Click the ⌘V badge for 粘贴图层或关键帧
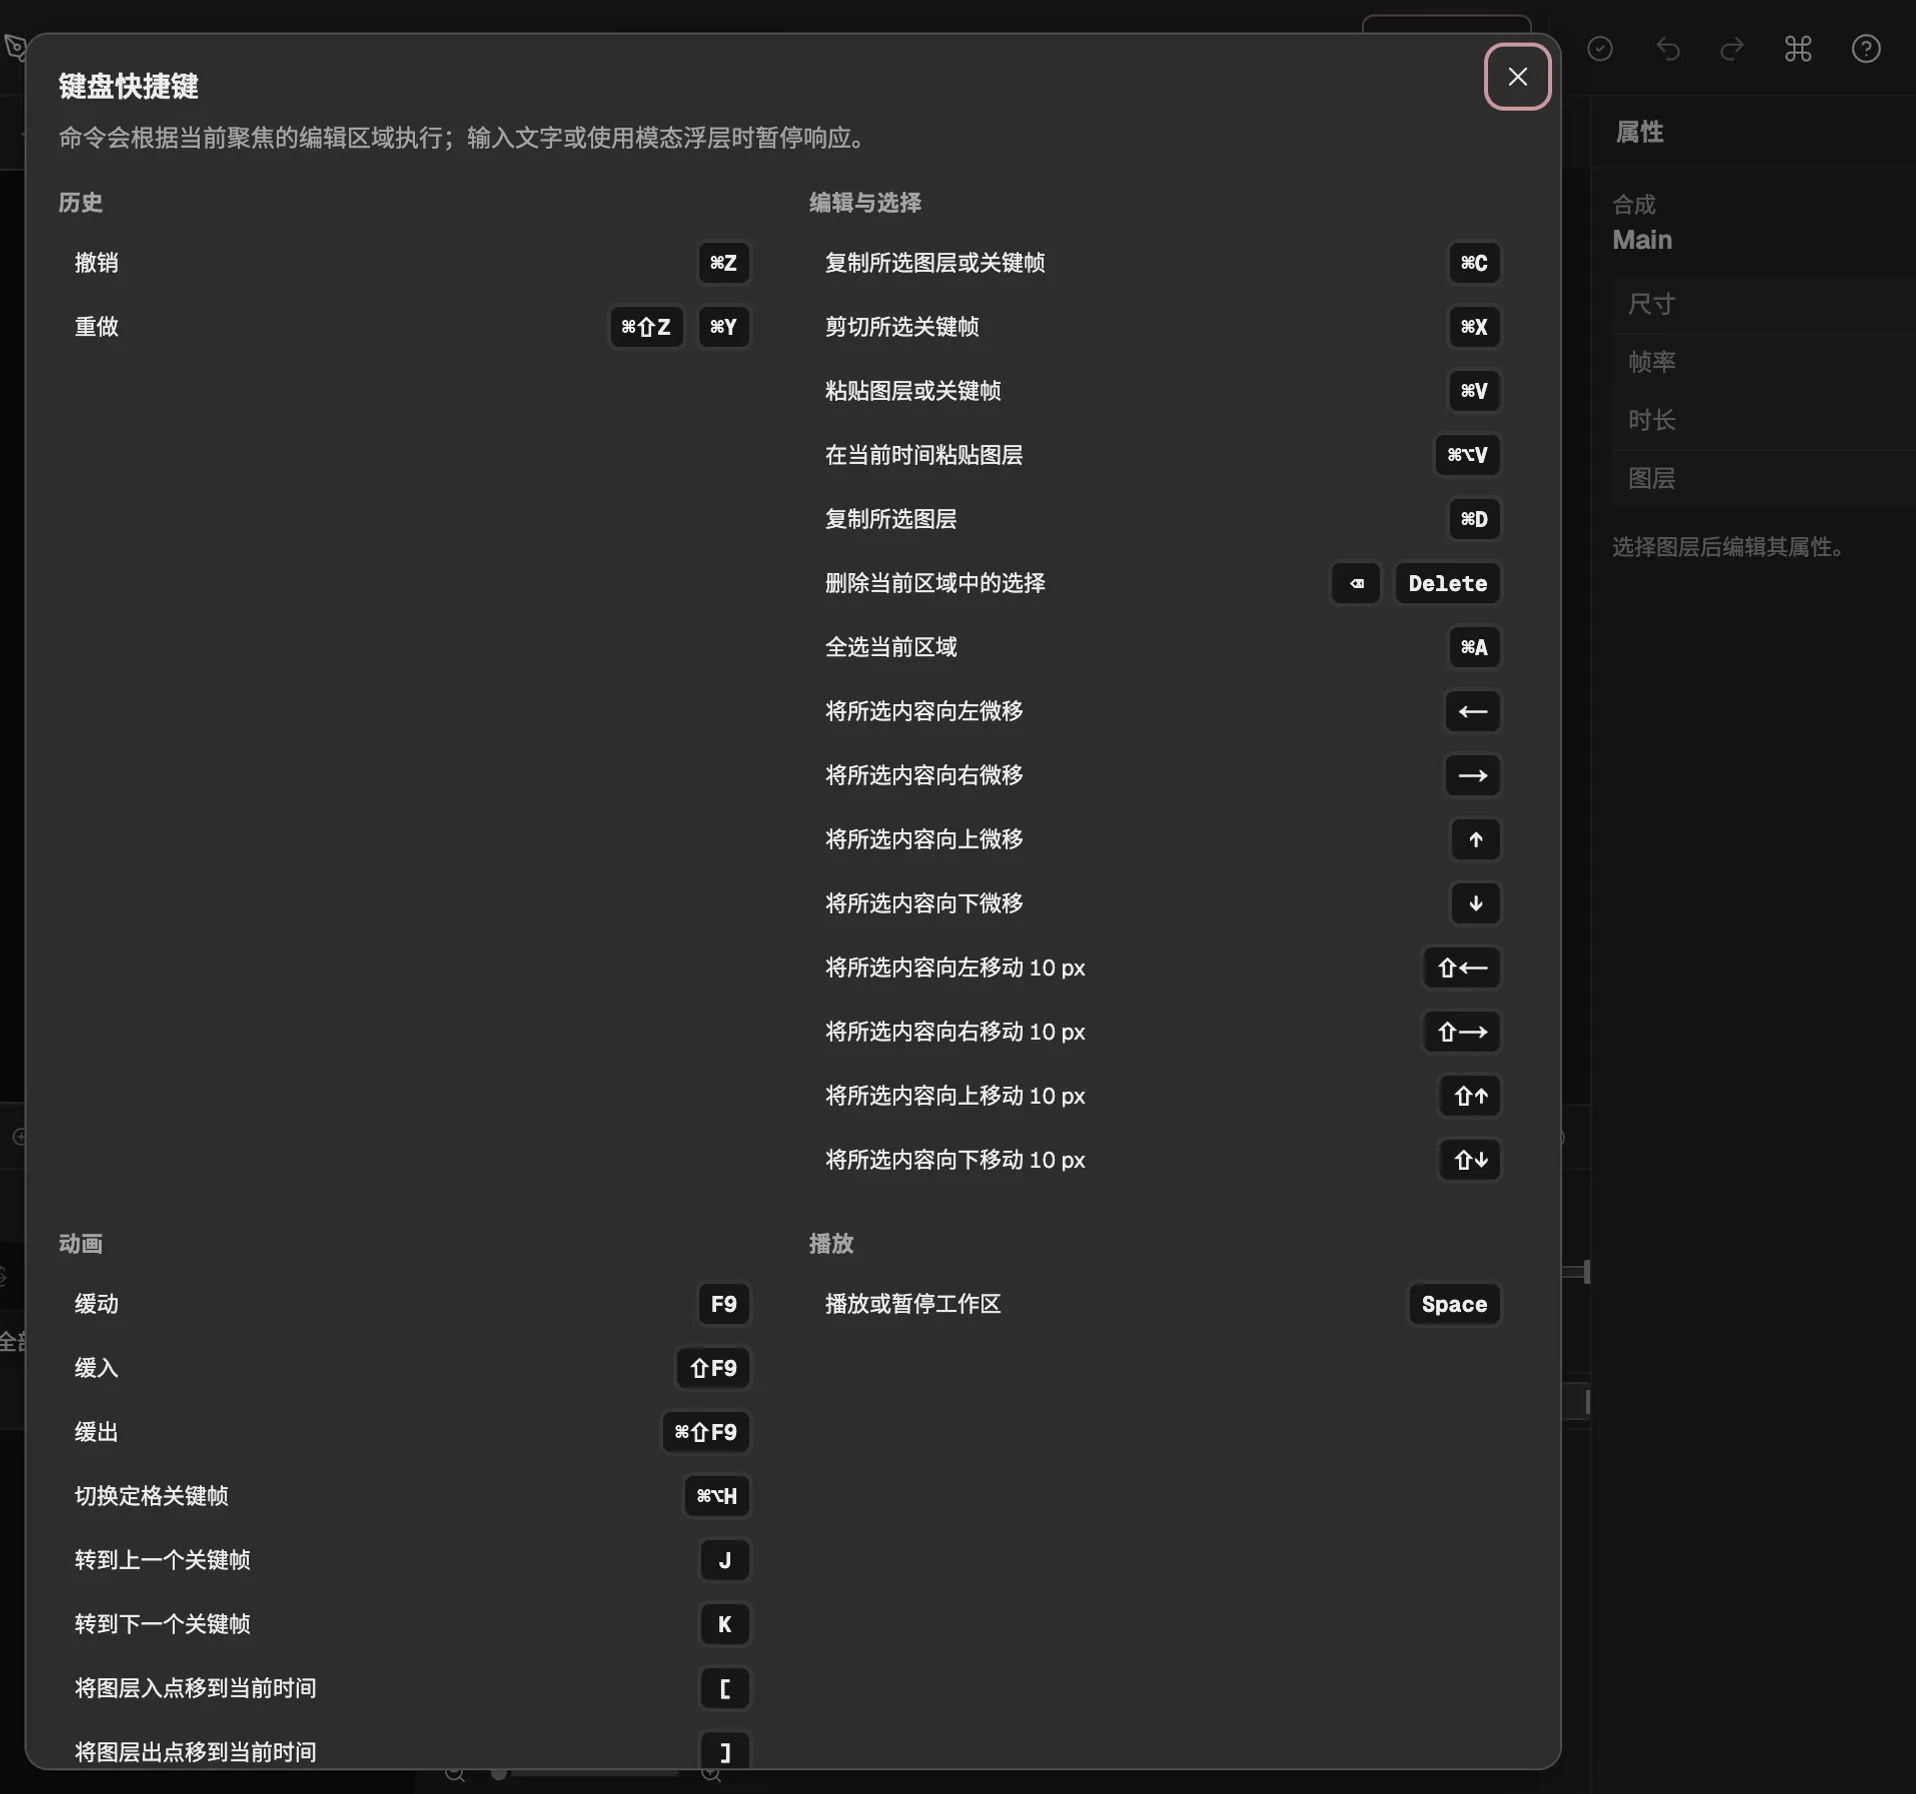The image size is (1916, 1794). pyautogui.click(x=1474, y=391)
